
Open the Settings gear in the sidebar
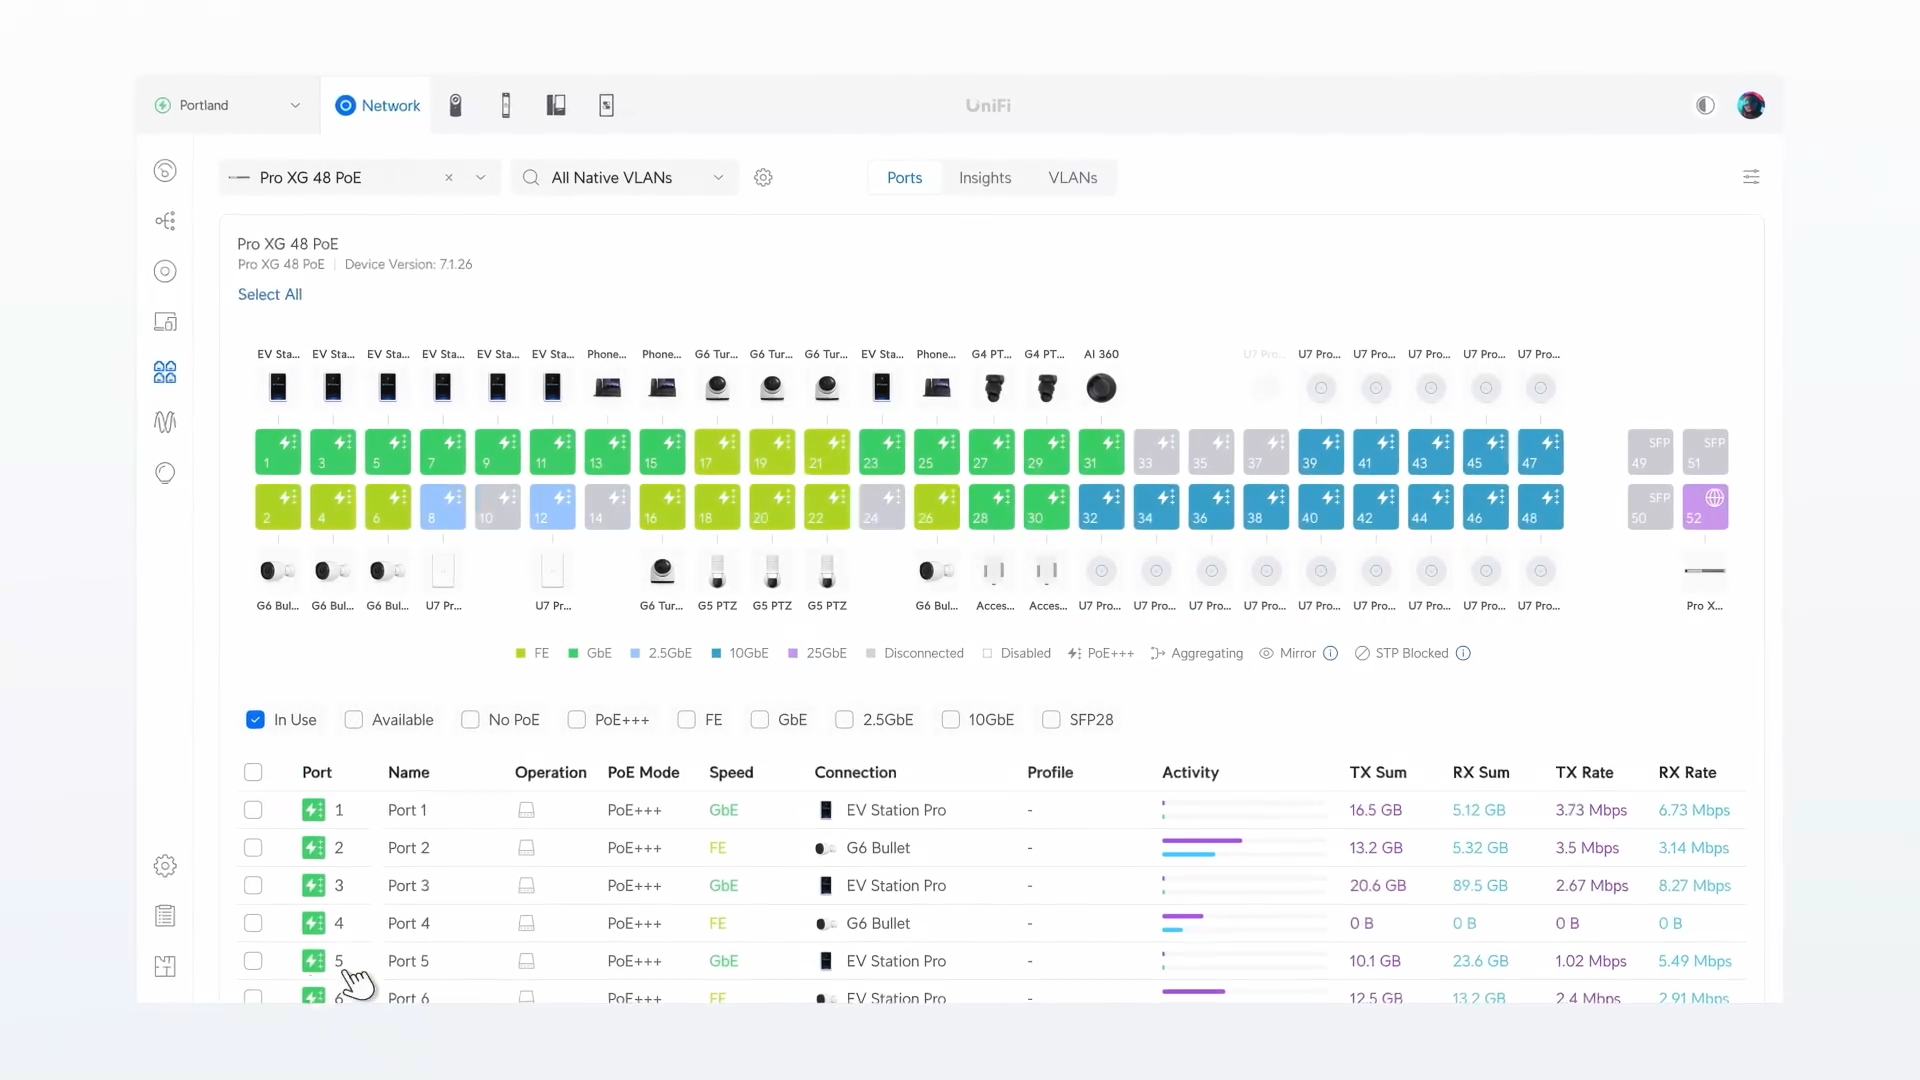(165, 866)
